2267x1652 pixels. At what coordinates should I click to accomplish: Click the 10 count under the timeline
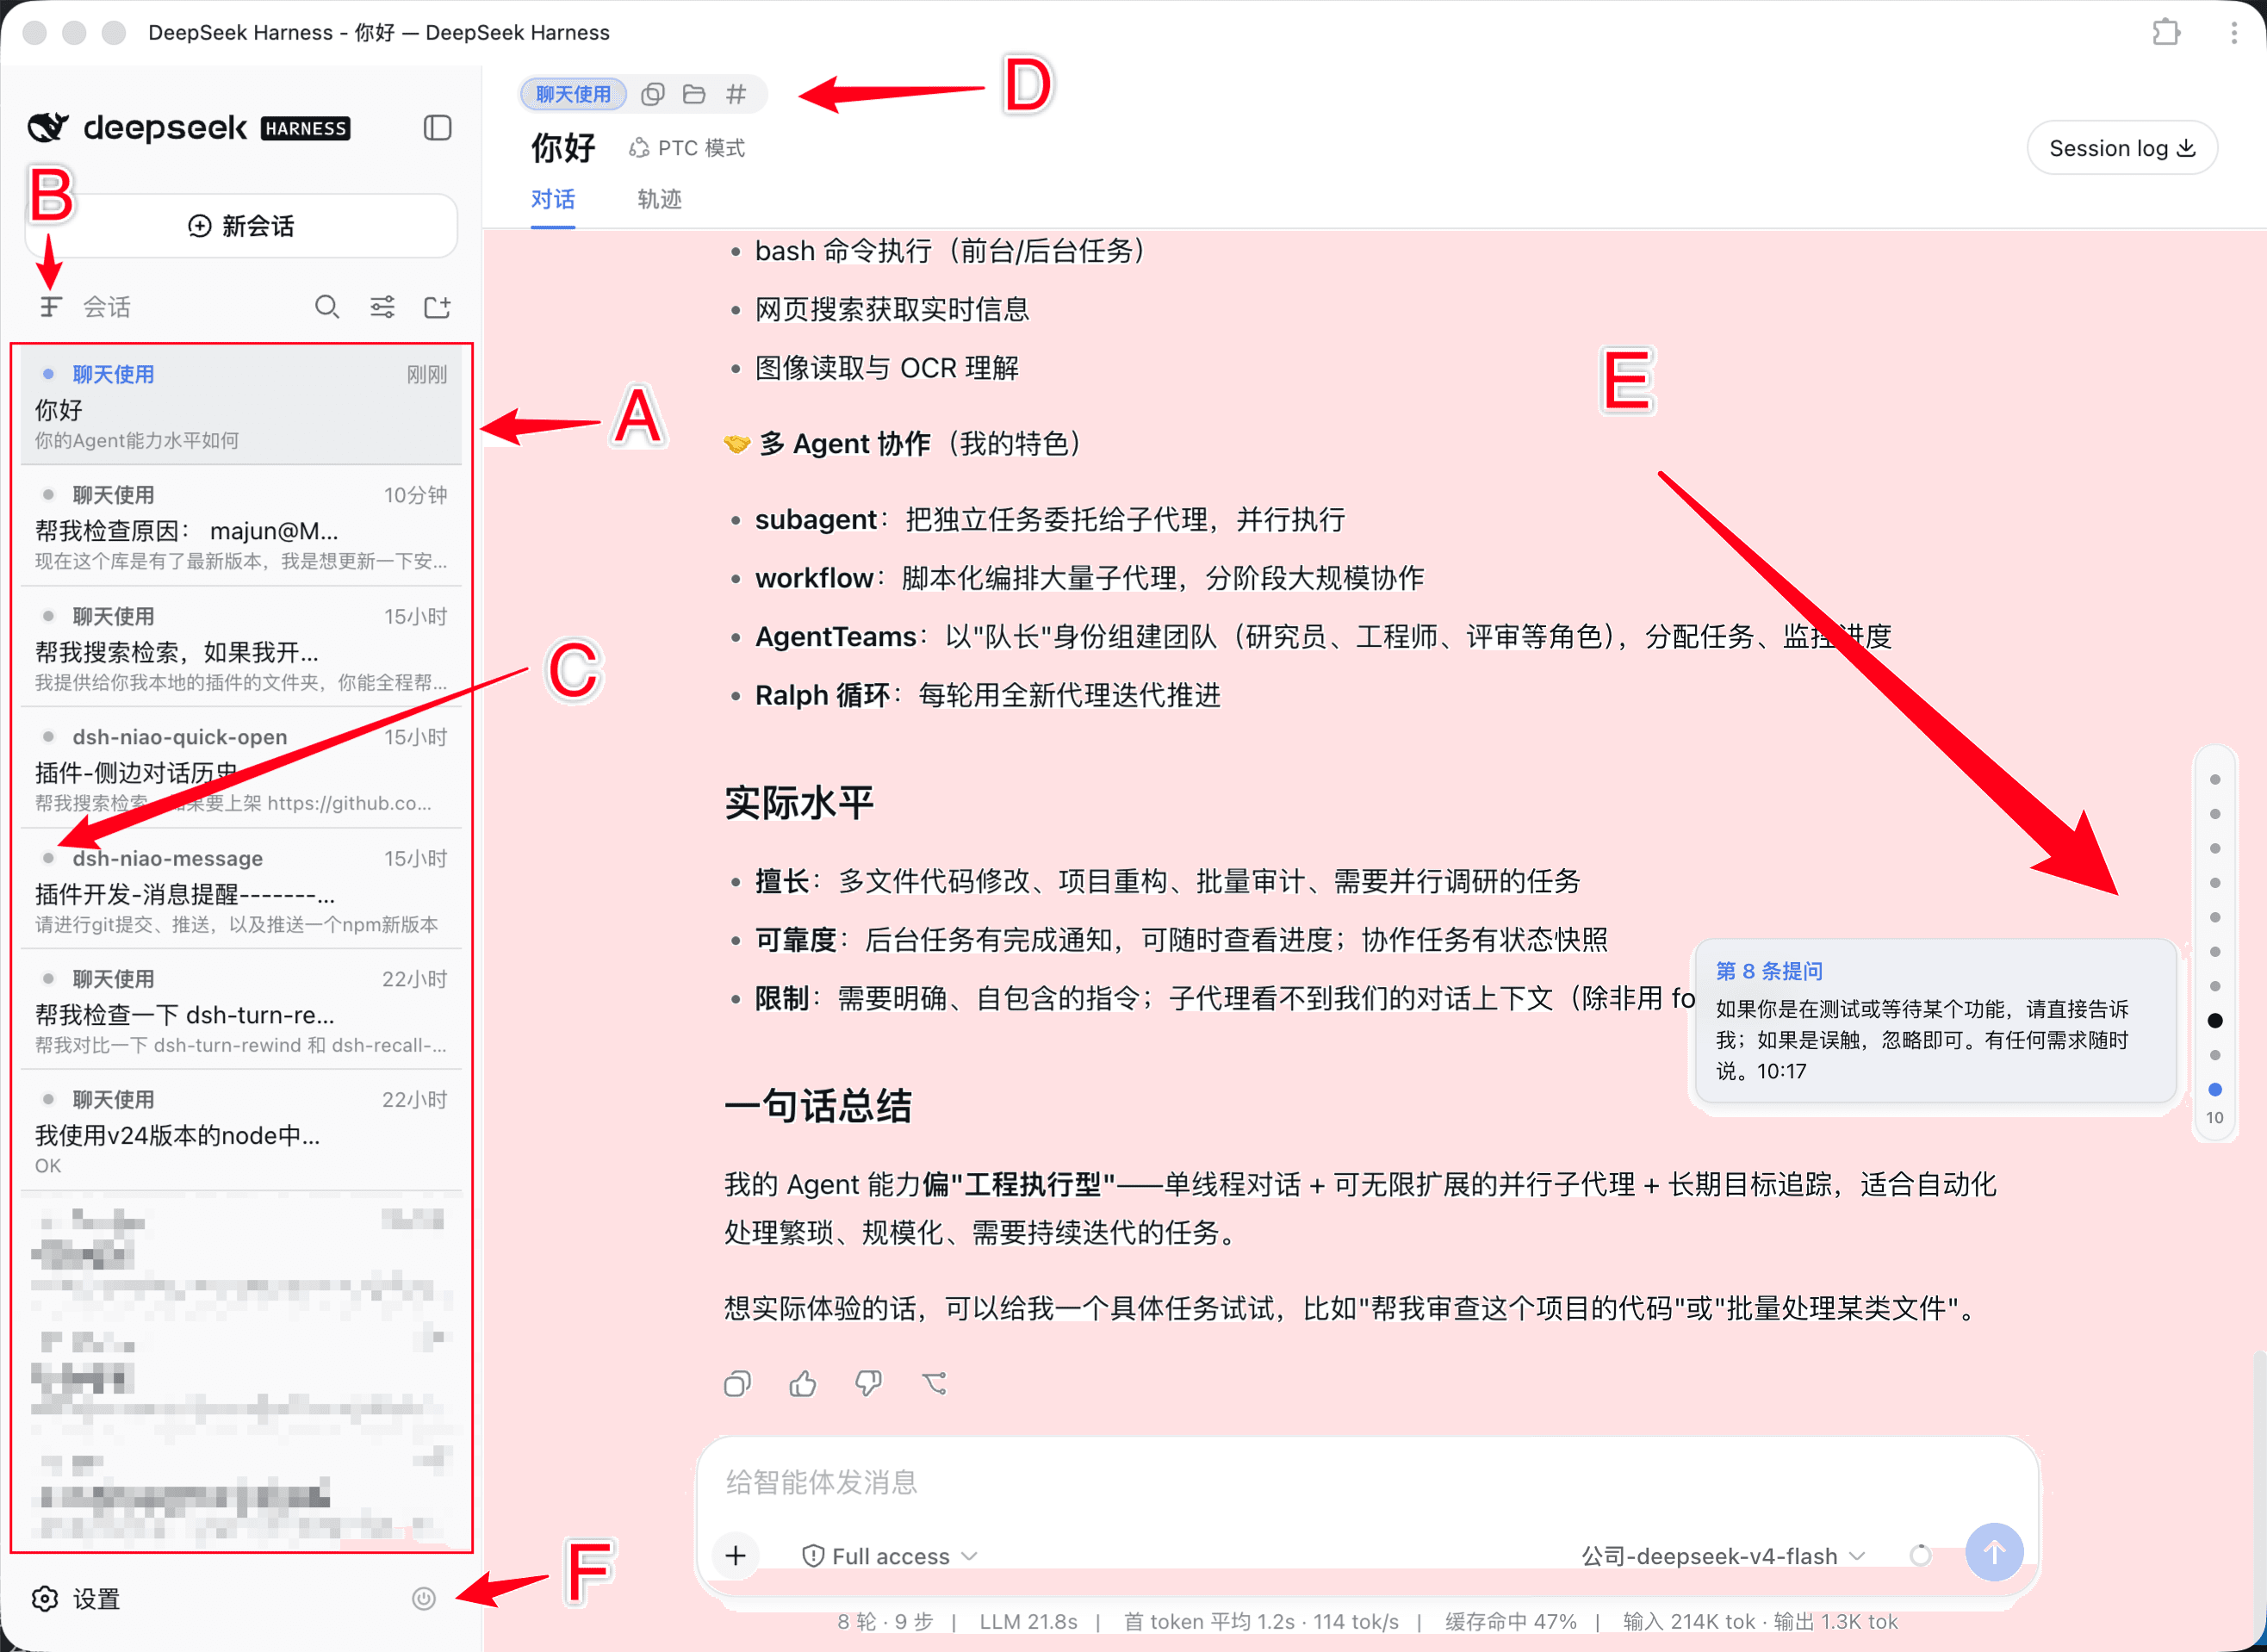pos(2215,1118)
